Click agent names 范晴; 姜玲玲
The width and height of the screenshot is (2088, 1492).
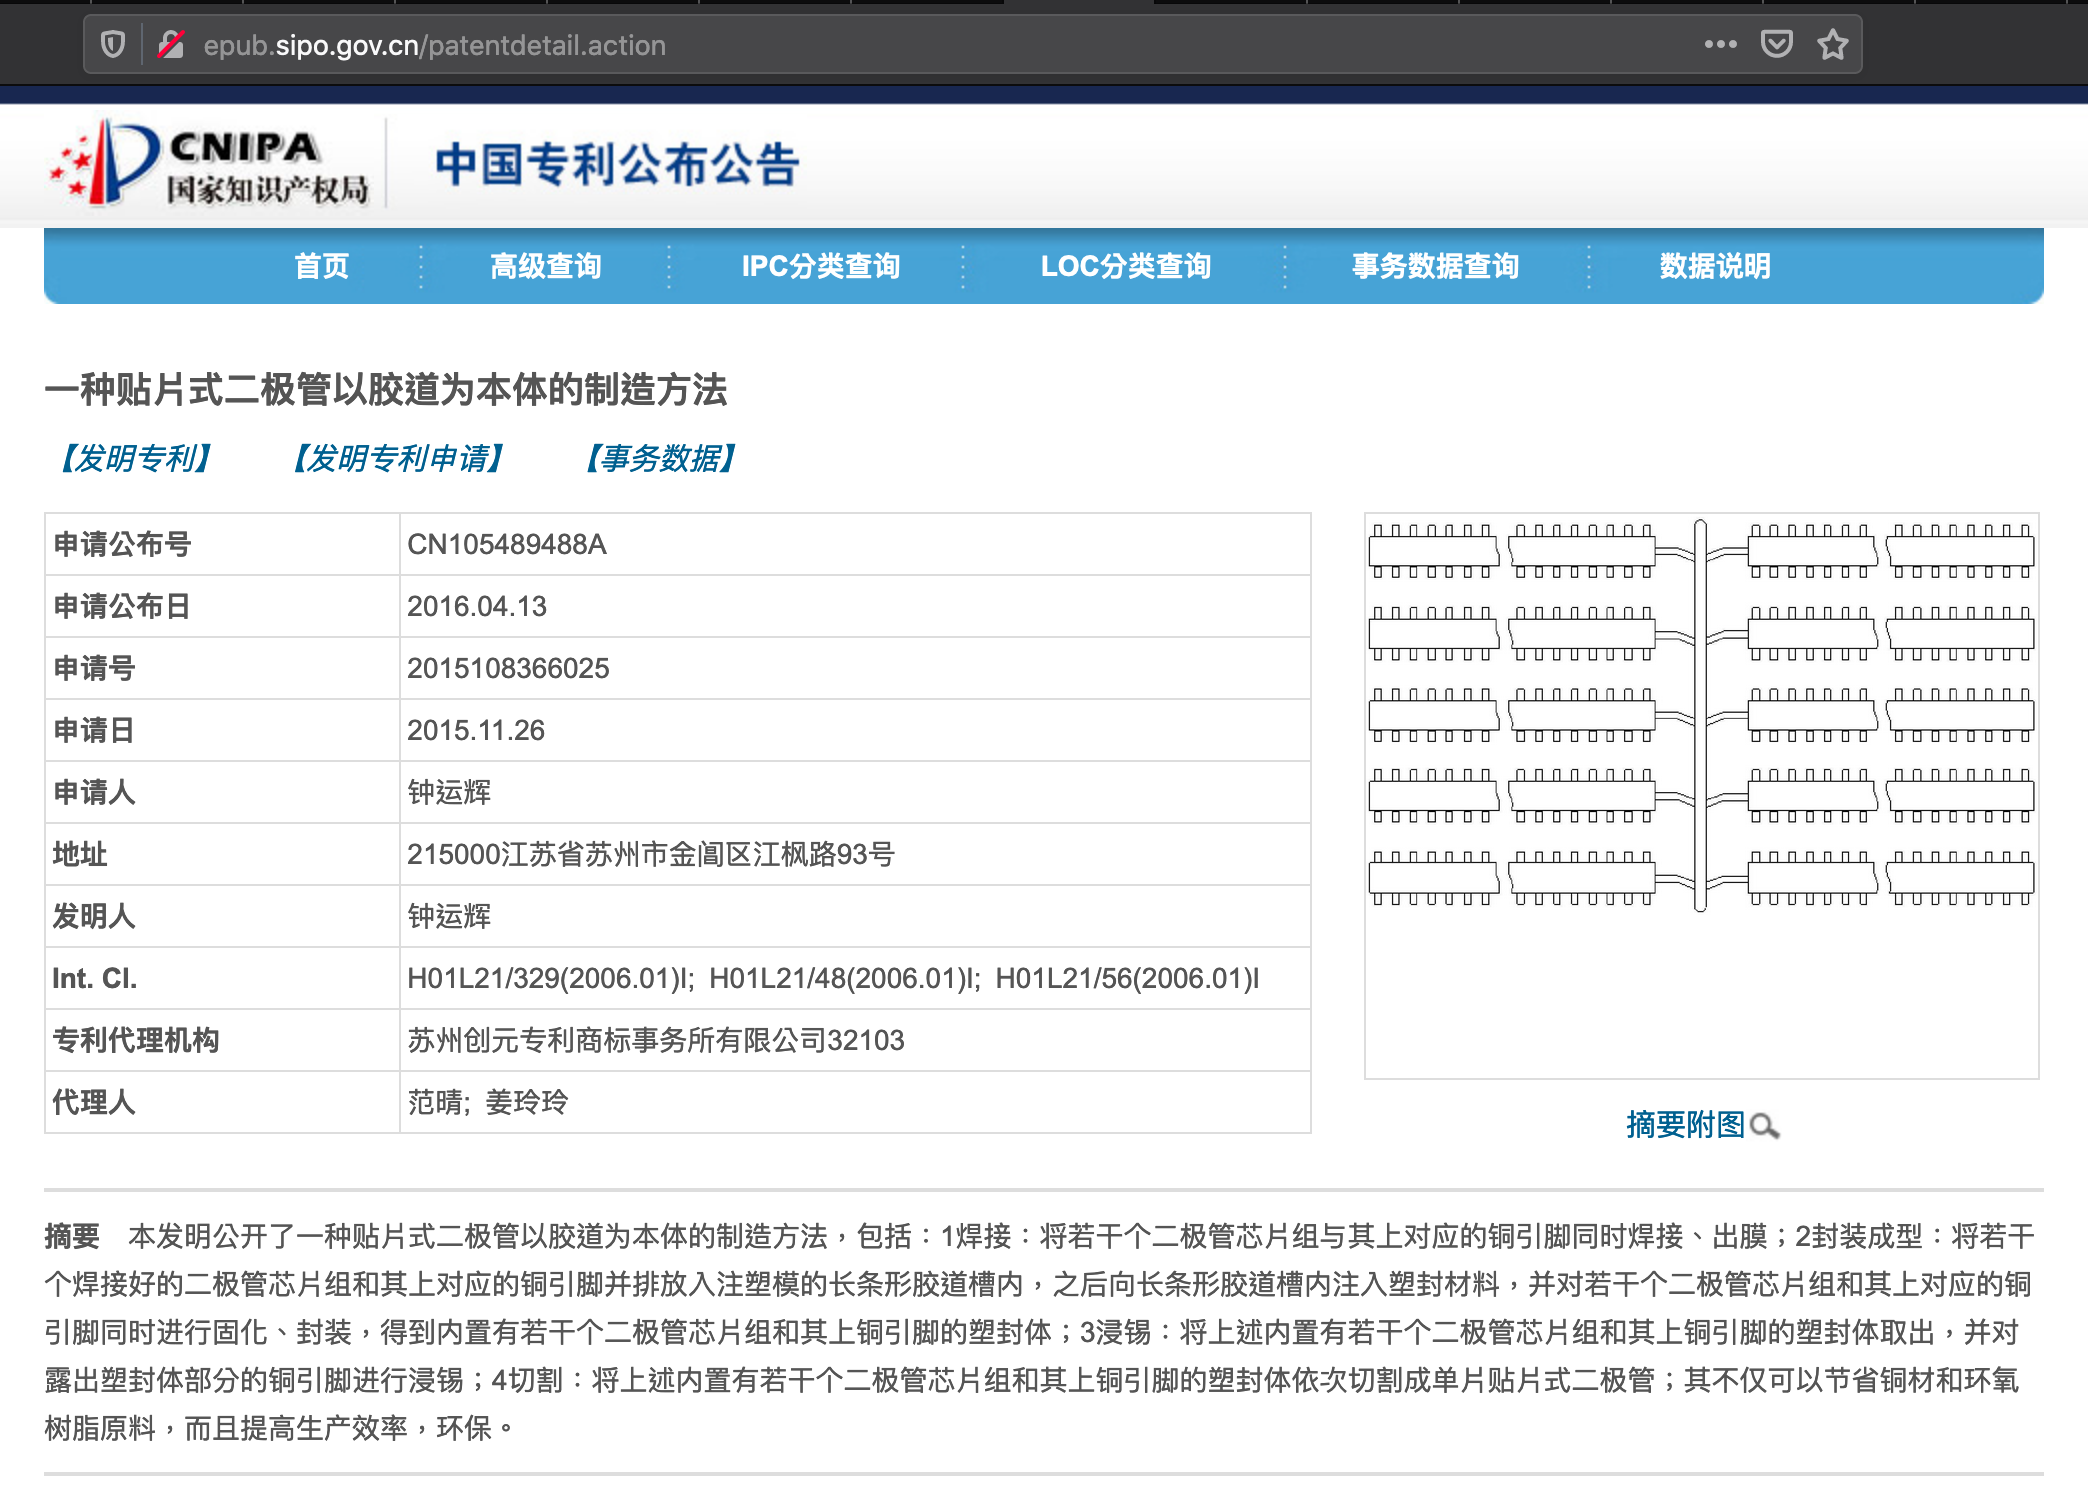tap(488, 1102)
